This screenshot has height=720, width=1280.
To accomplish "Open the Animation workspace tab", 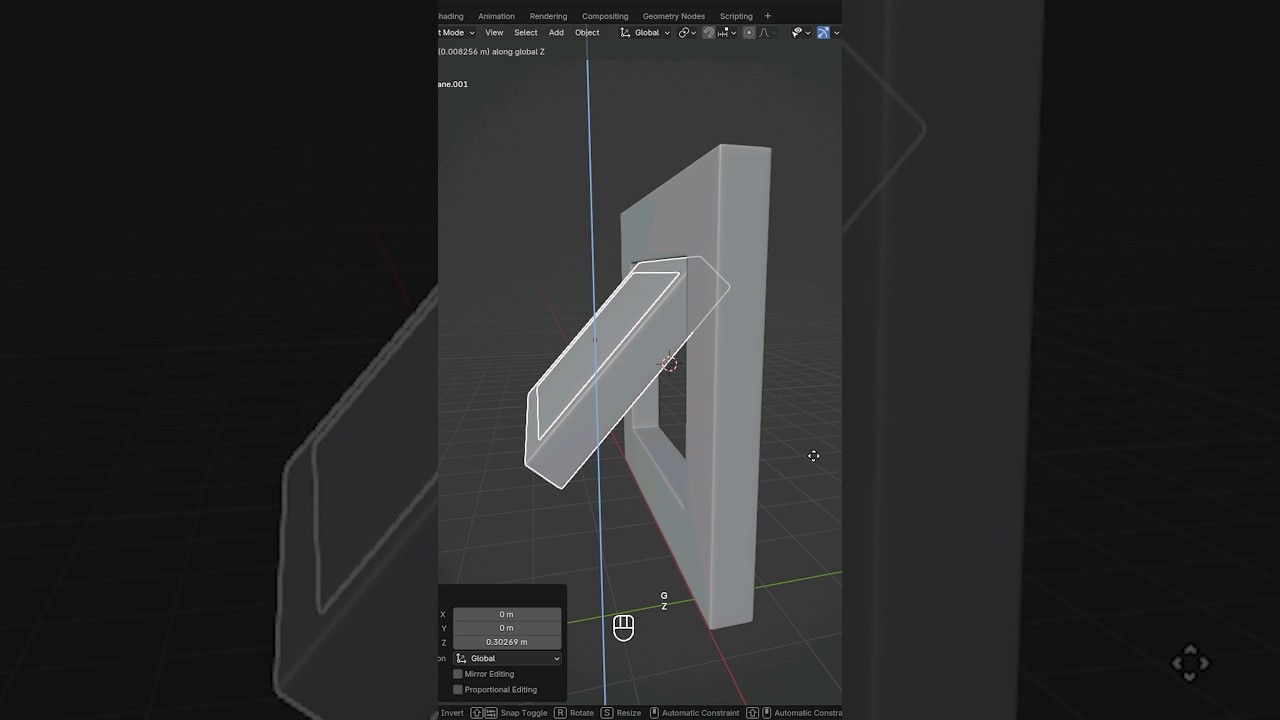I will 496,16.
